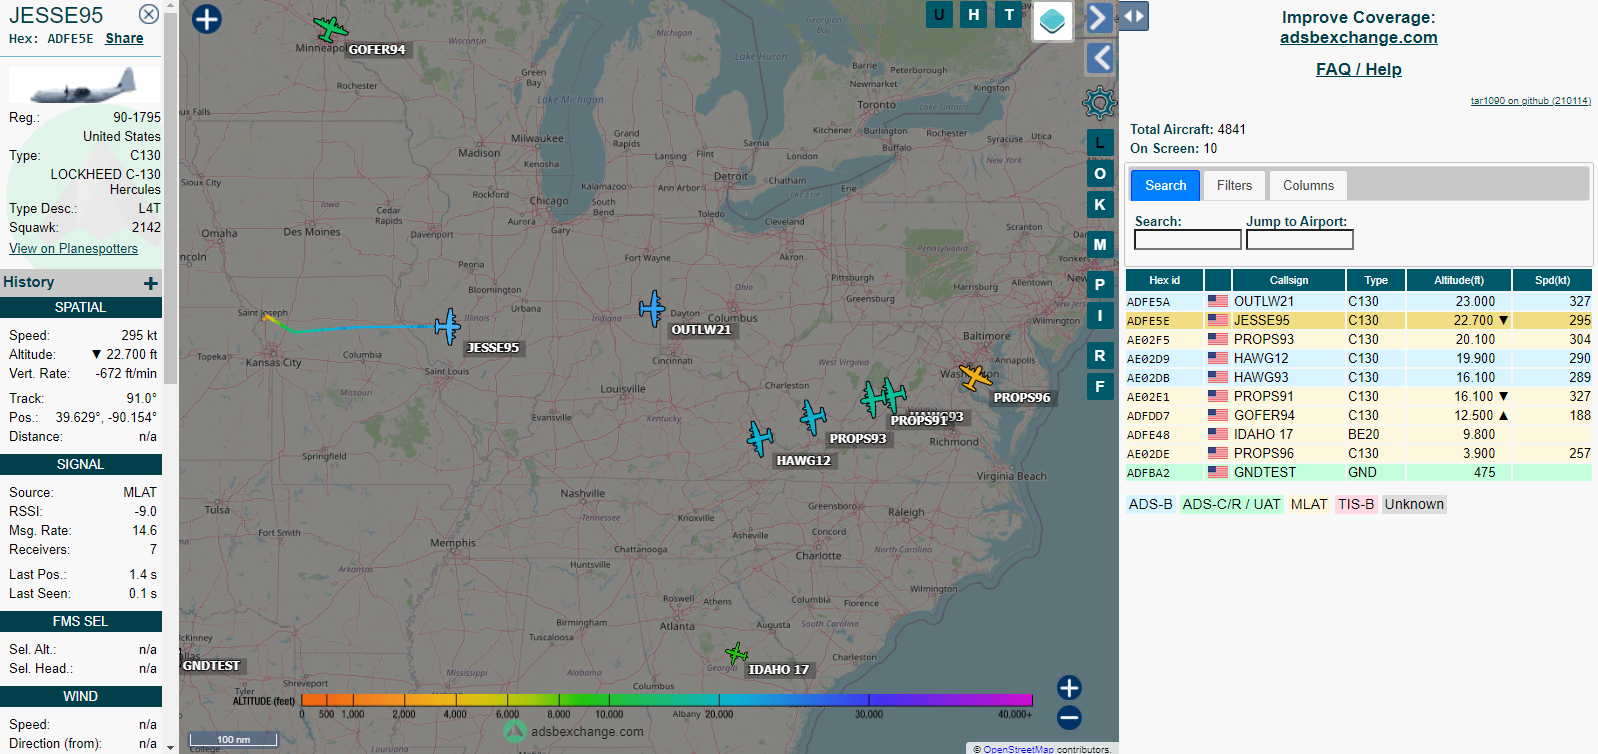Select GOFER94 row in aircraft table

point(1358,415)
